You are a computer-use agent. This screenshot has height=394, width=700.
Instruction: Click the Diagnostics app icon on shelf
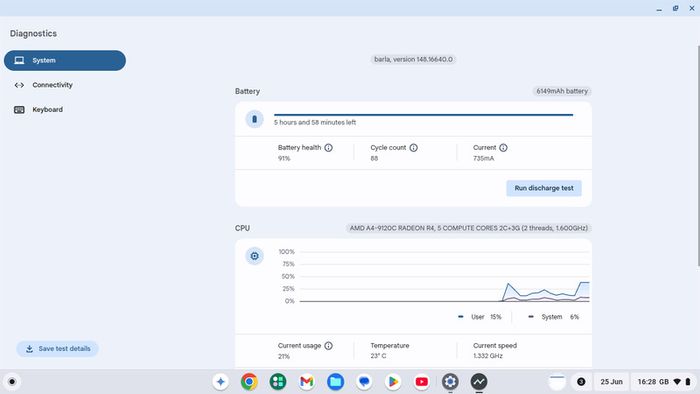(x=479, y=382)
